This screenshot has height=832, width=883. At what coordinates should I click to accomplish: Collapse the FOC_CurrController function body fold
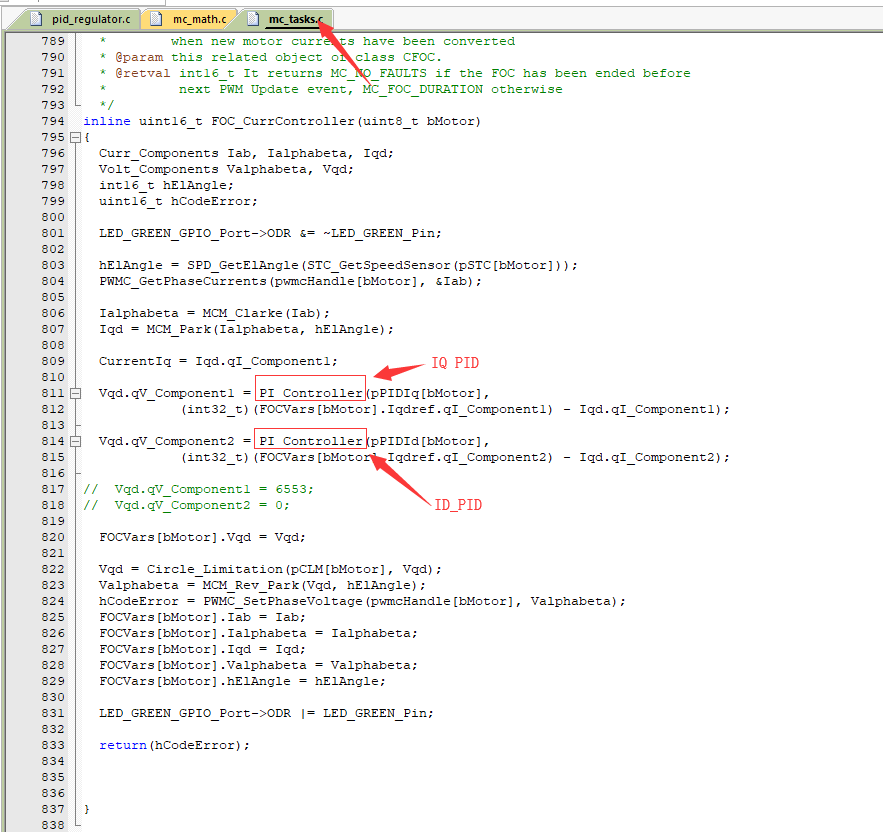coord(76,137)
